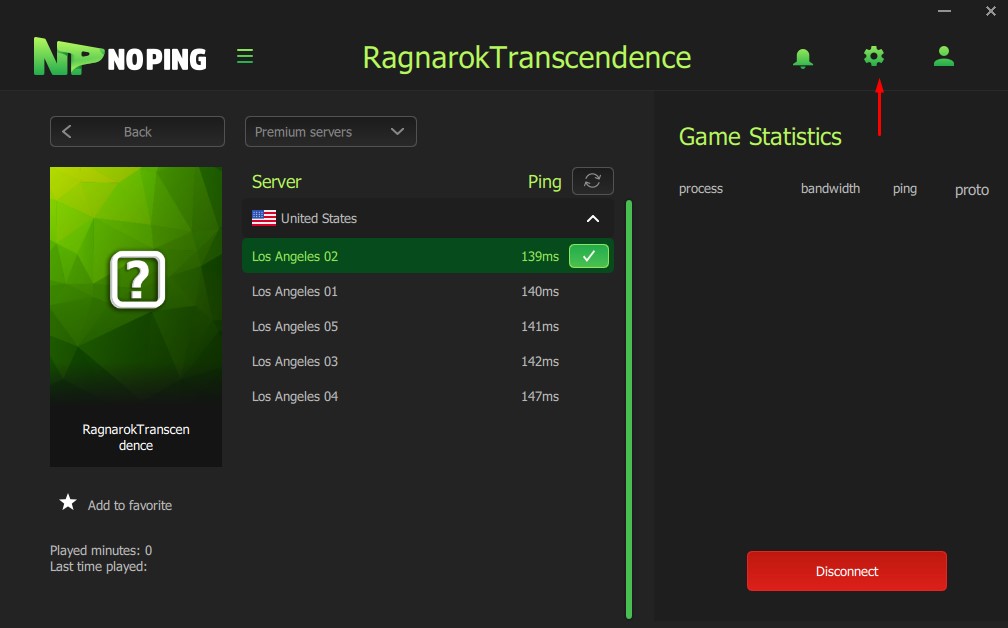
Task: Go back using the Back button
Action: 138,132
